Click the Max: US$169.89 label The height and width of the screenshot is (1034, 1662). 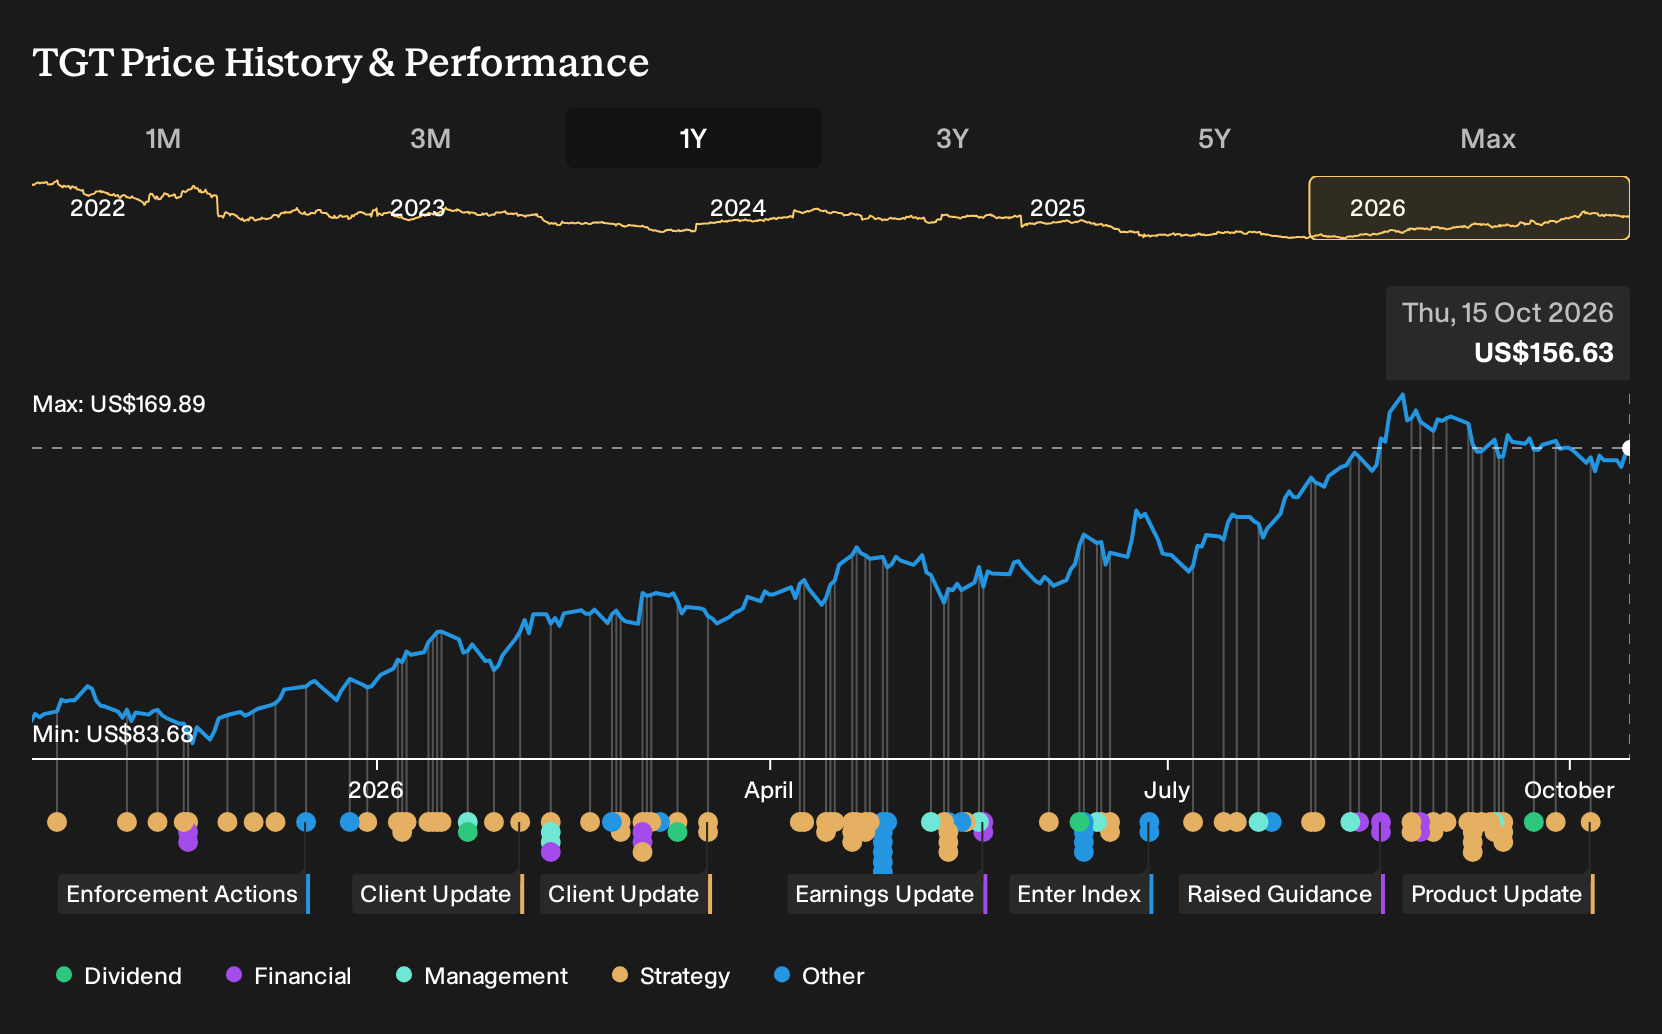[119, 404]
